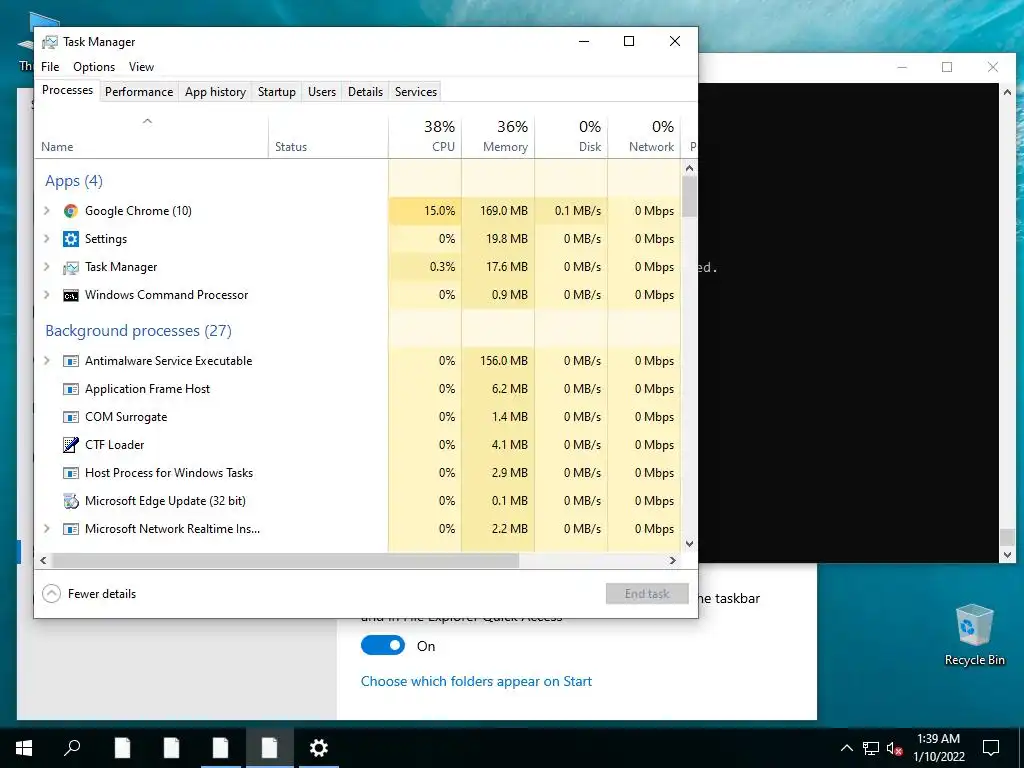Select the Apps (4) group header
Screen dimensions: 1024x768
(74, 181)
